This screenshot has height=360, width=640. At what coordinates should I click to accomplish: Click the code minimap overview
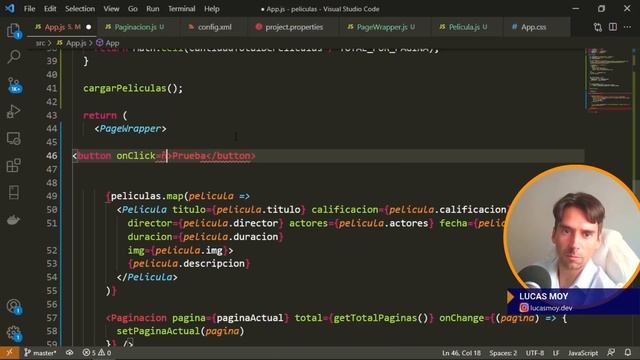click(608, 80)
